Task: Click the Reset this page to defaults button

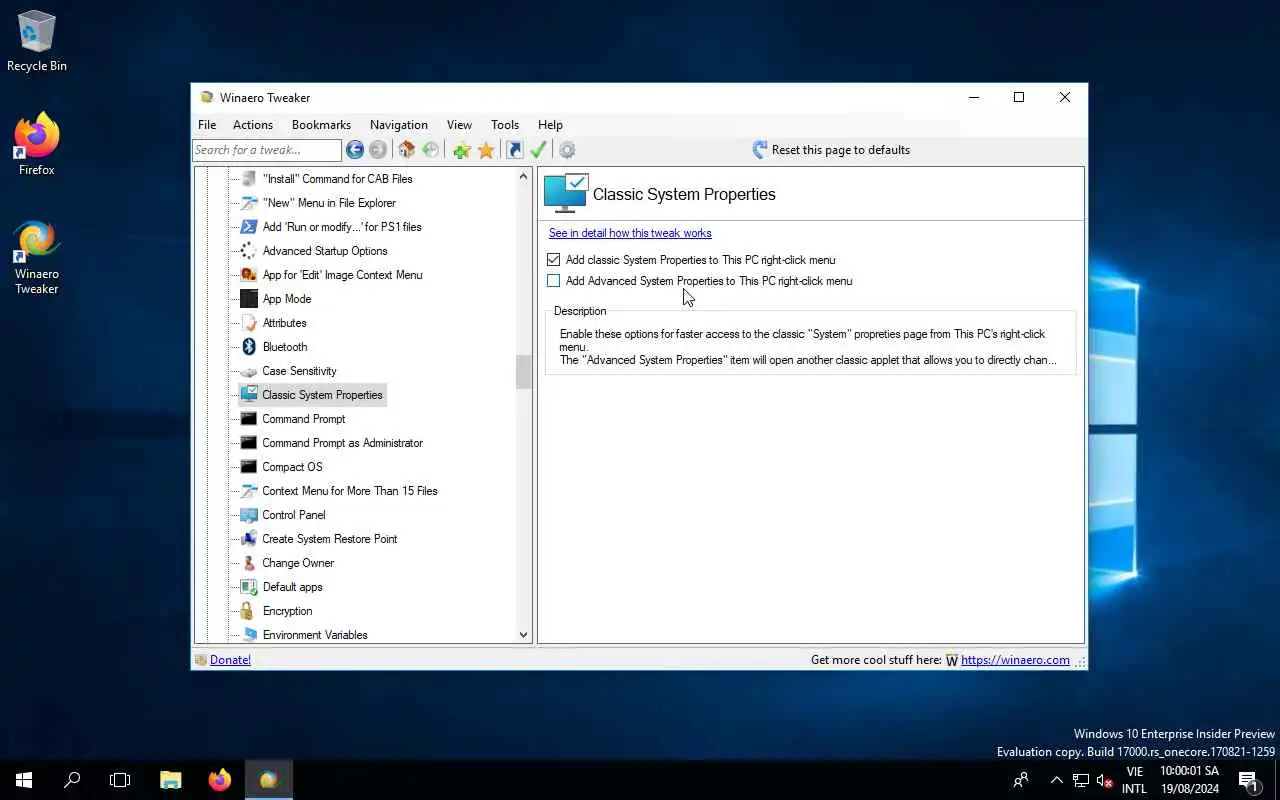Action: [x=830, y=150]
